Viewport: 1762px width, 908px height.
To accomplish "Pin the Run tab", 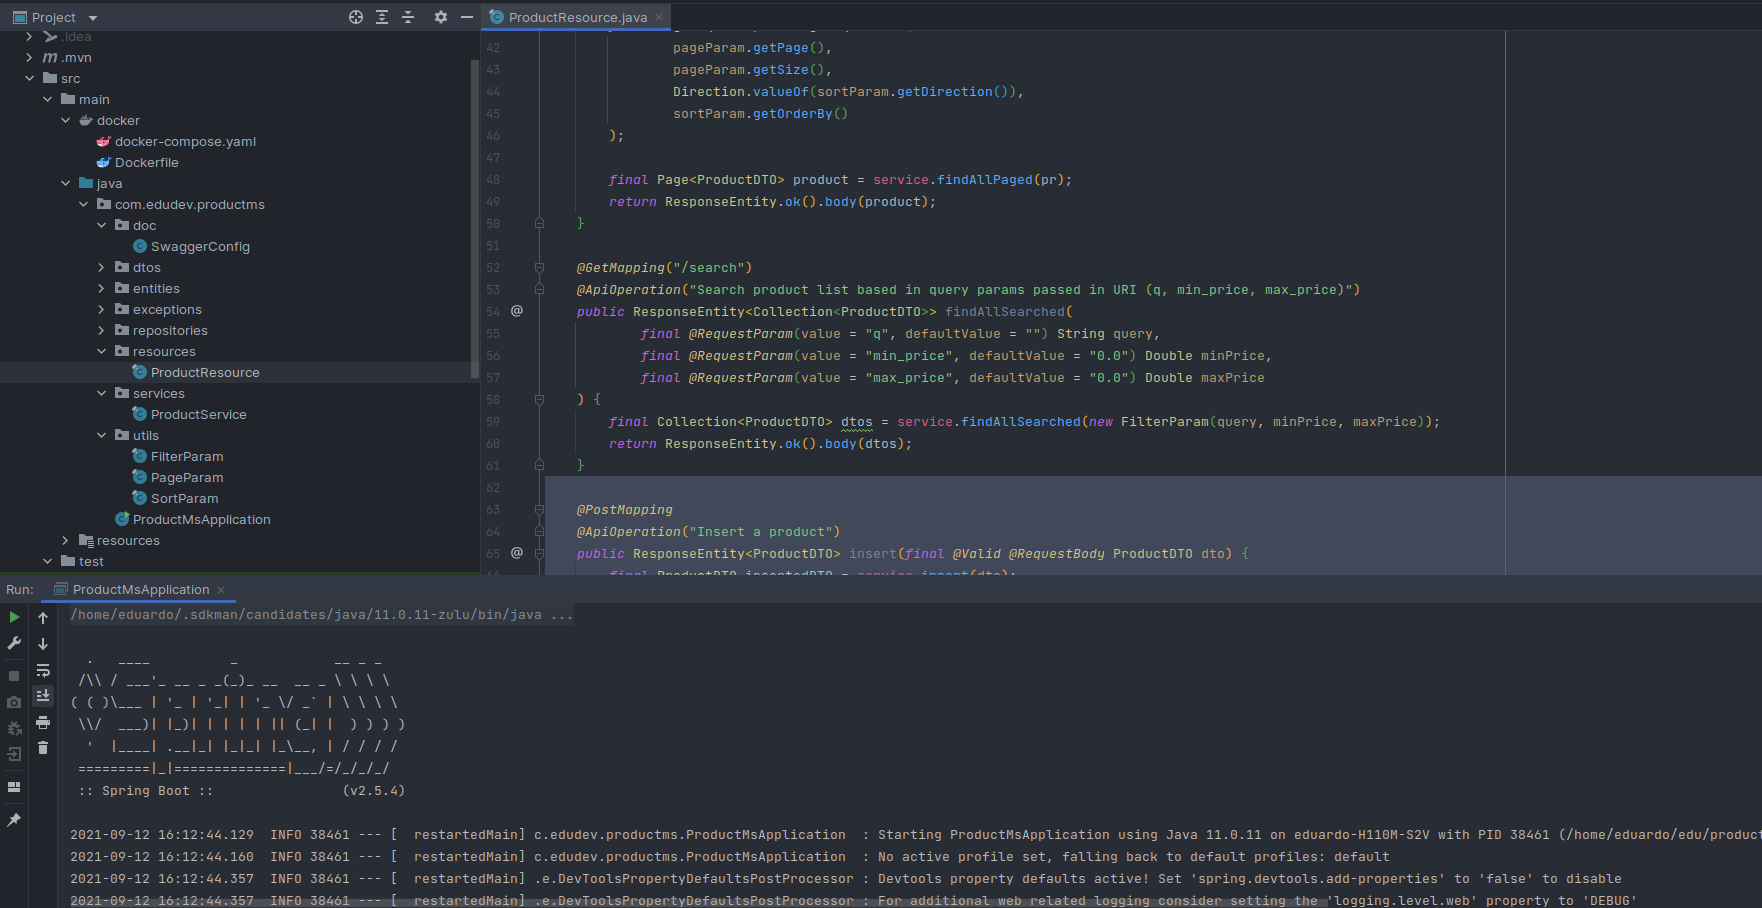I will pyautogui.click(x=14, y=820).
